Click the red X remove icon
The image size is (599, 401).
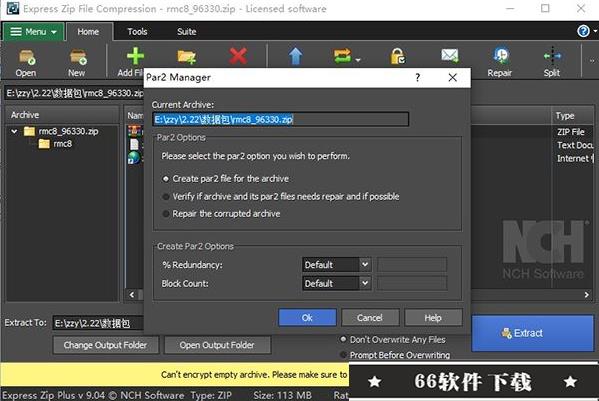(238, 56)
